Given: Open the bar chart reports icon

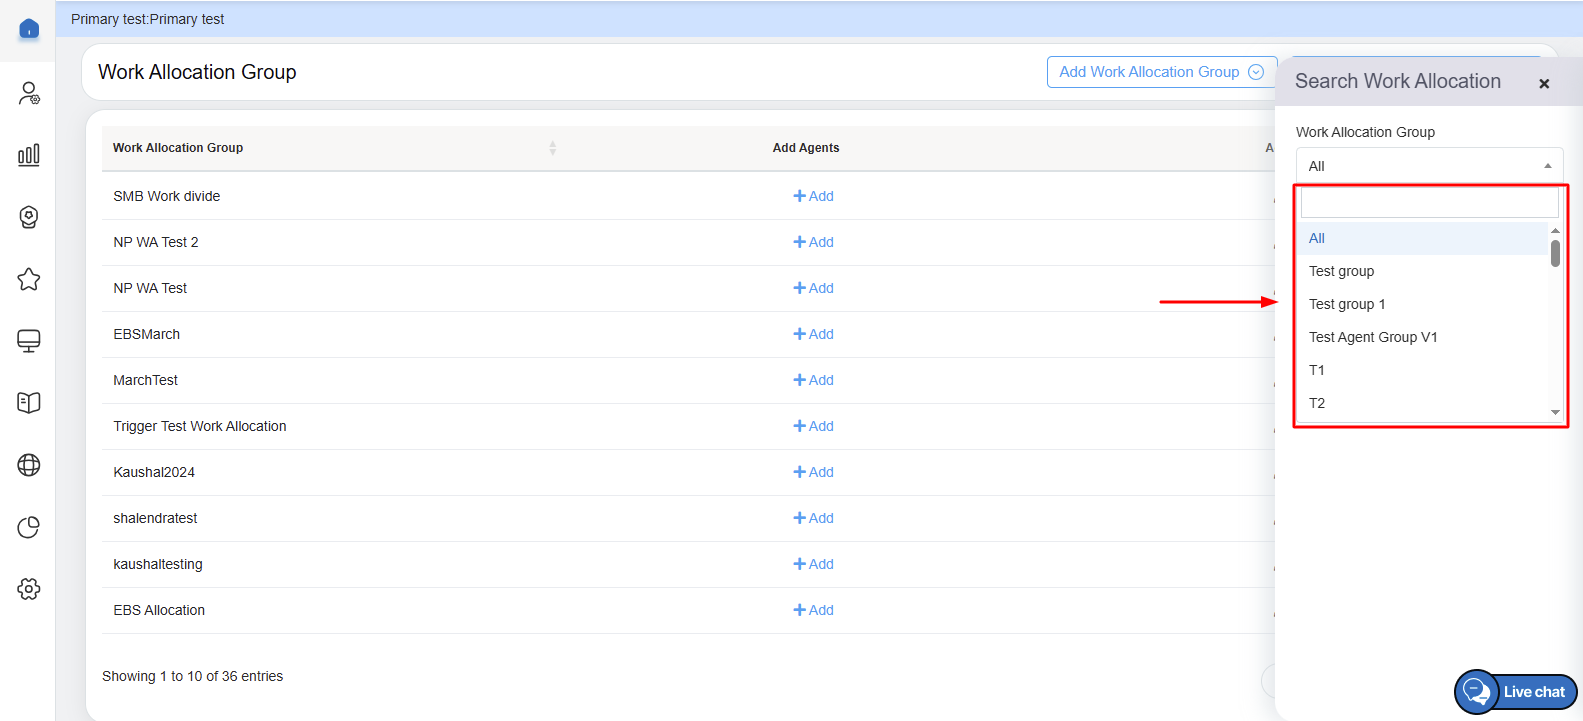Looking at the screenshot, I should 29,155.
